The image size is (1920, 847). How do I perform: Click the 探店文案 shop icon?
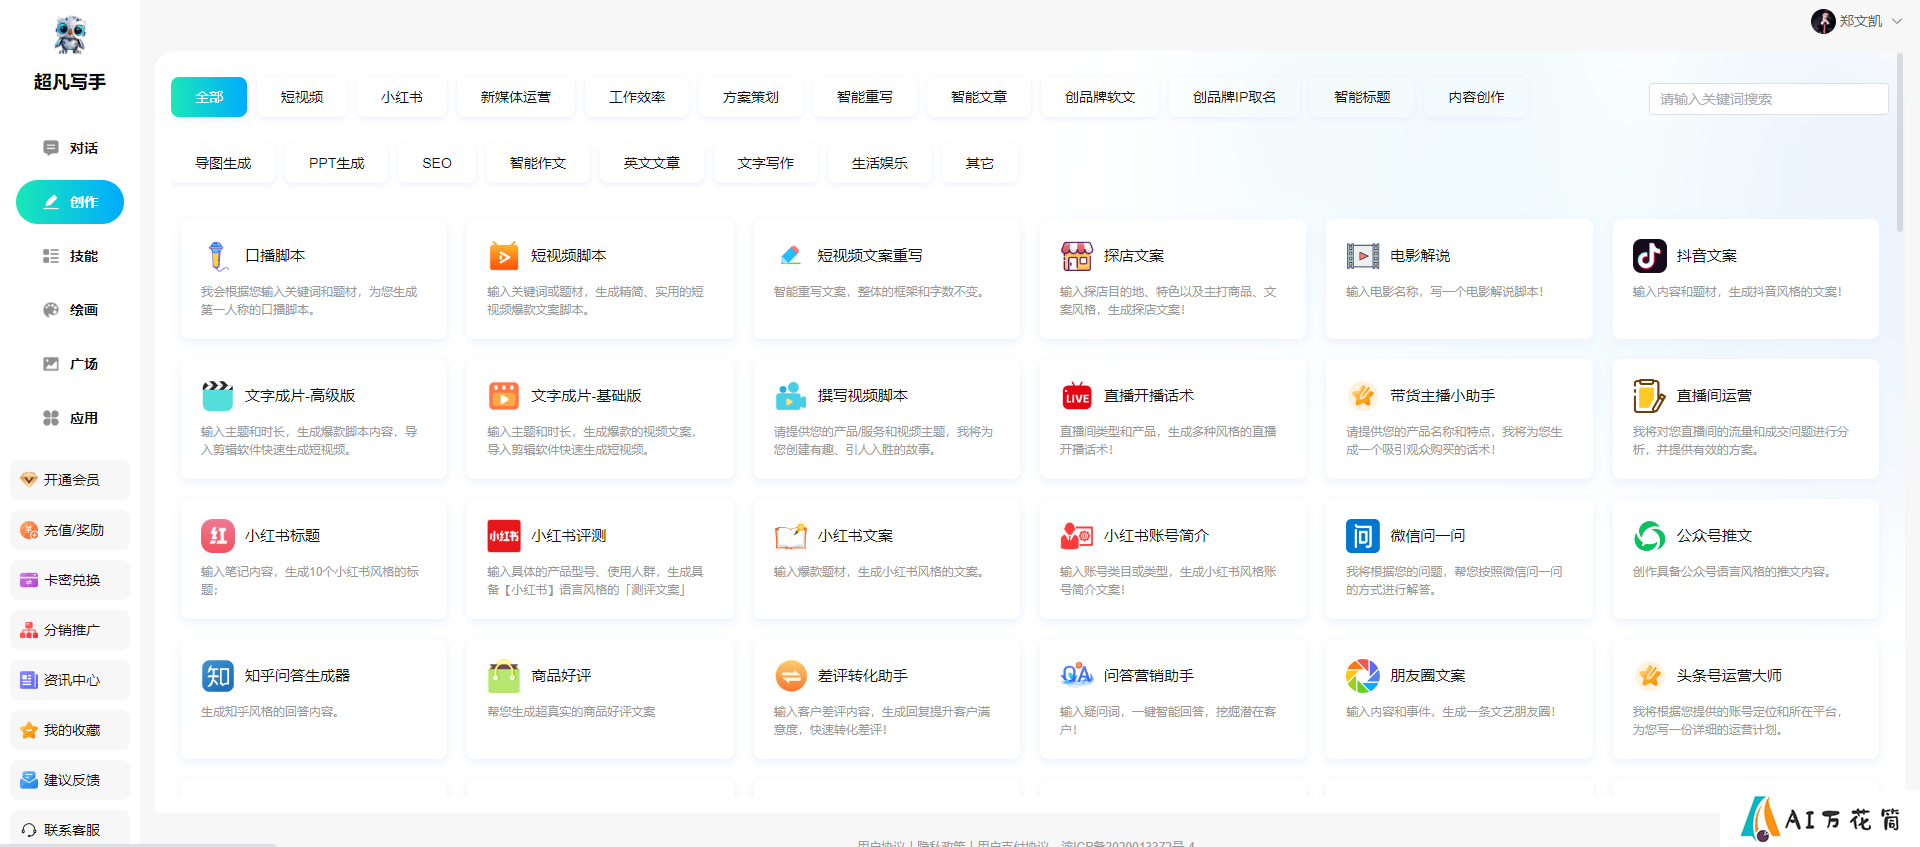[x=1077, y=256]
